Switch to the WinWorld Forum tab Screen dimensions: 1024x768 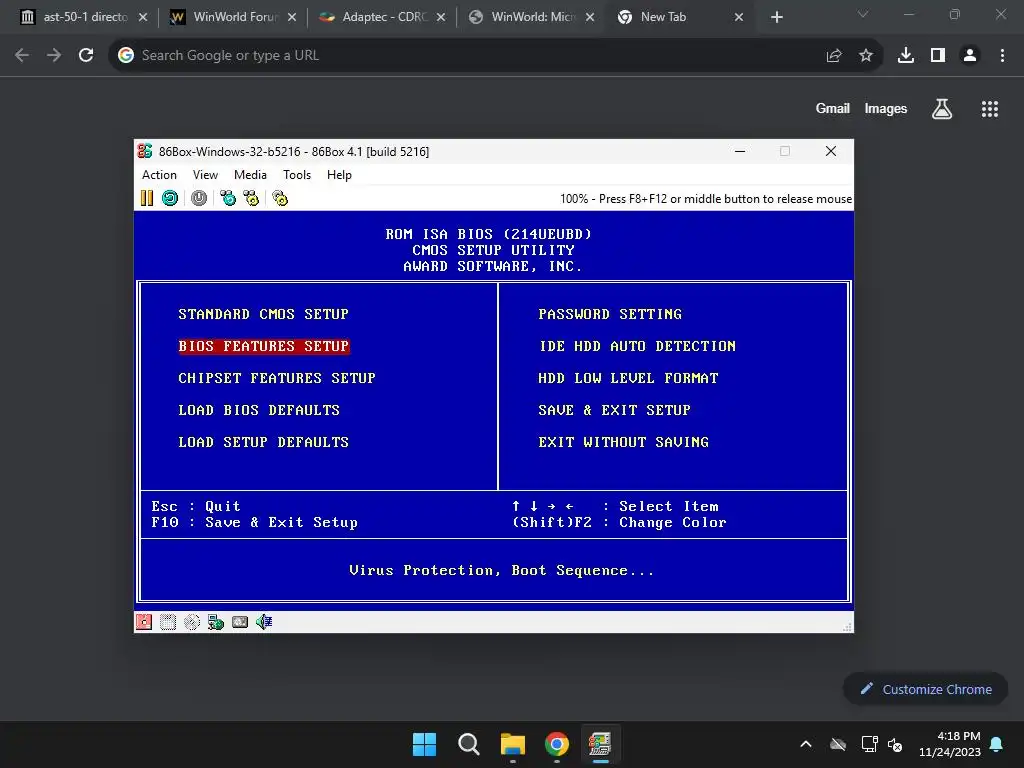[234, 17]
